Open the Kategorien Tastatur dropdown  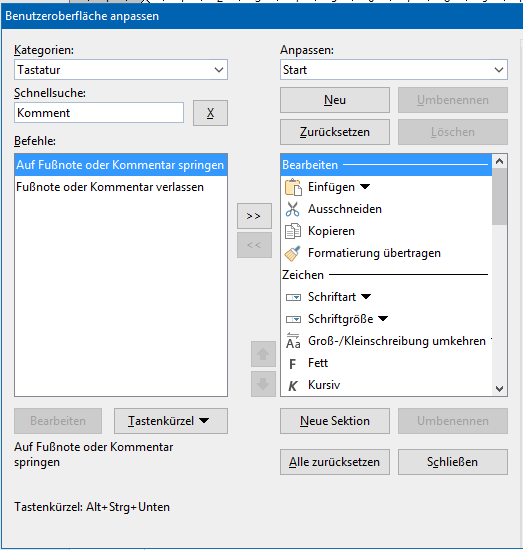(121, 69)
